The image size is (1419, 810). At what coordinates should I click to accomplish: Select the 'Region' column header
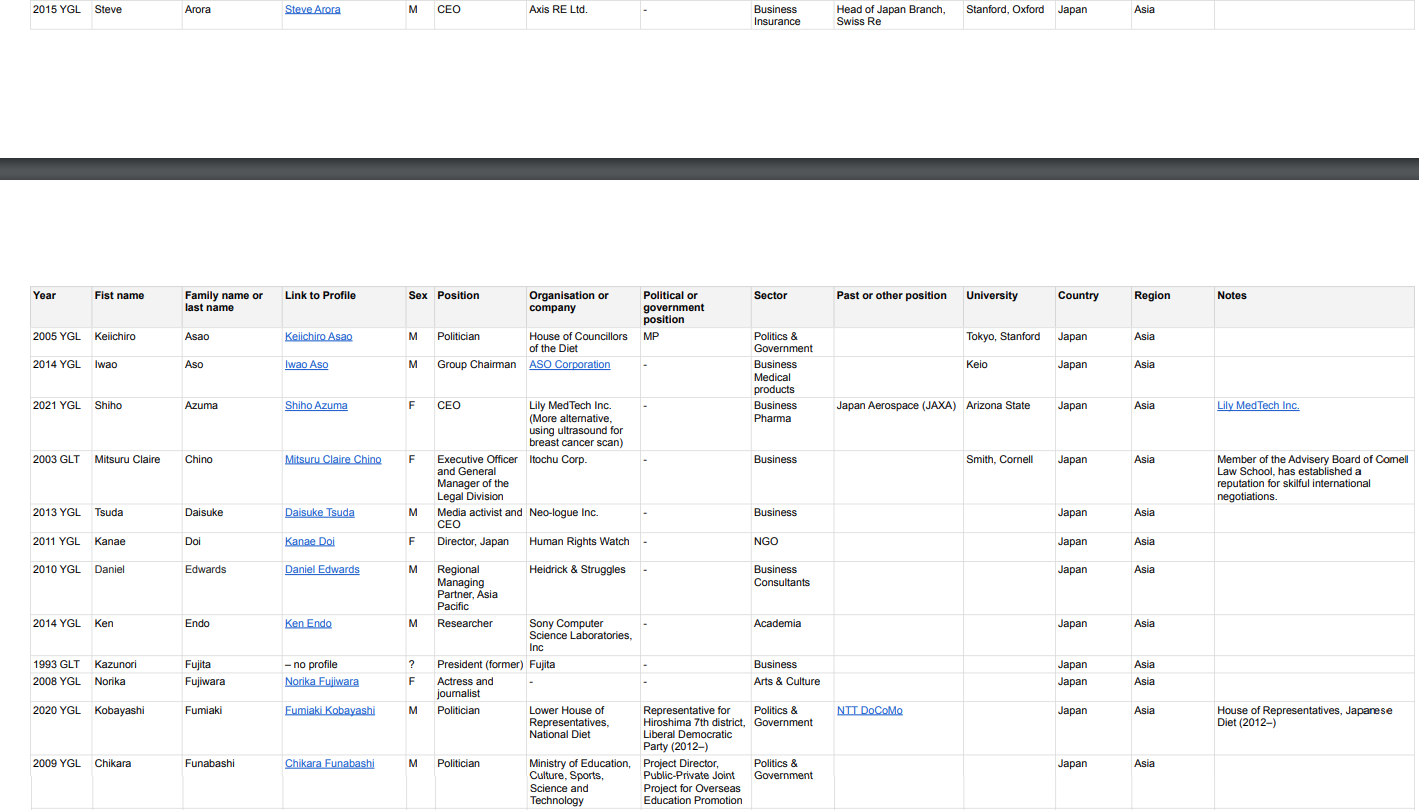point(1173,307)
